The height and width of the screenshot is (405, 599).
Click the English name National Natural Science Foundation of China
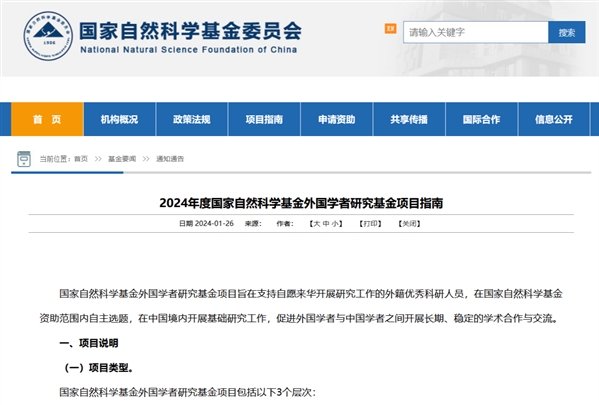coord(189,50)
